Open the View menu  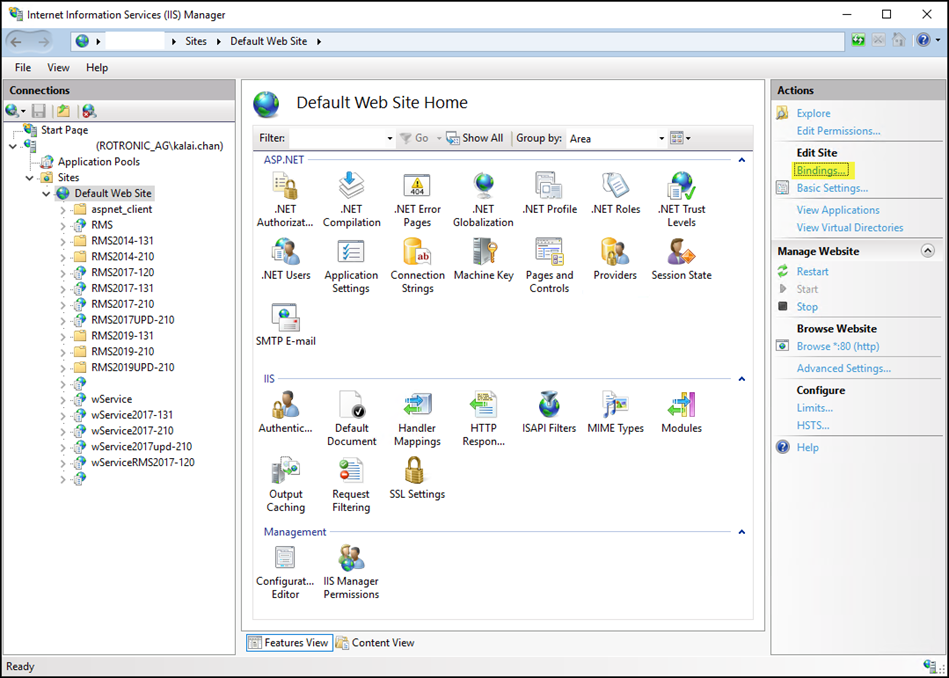click(58, 68)
